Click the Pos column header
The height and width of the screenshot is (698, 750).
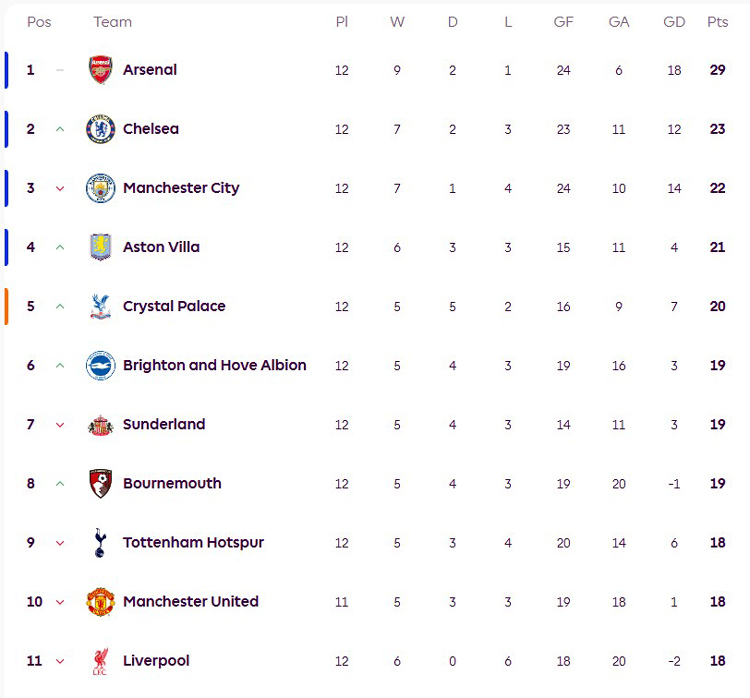click(39, 22)
